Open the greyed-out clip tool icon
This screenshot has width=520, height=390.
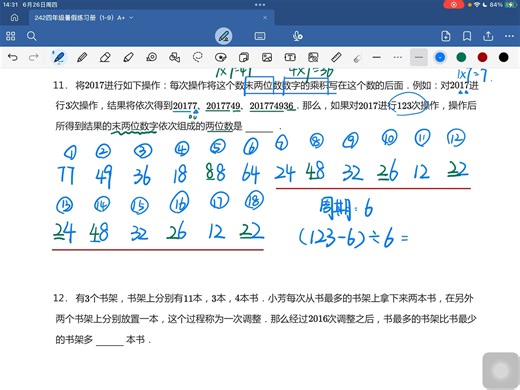[357, 59]
